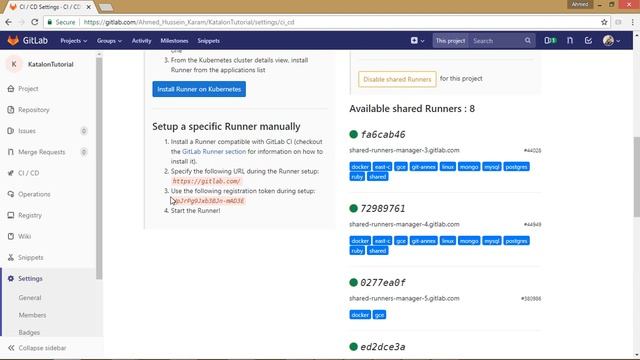Open Merge Requests in the sidebar
This screenshot has height=360, width=640.
(42, 152)
